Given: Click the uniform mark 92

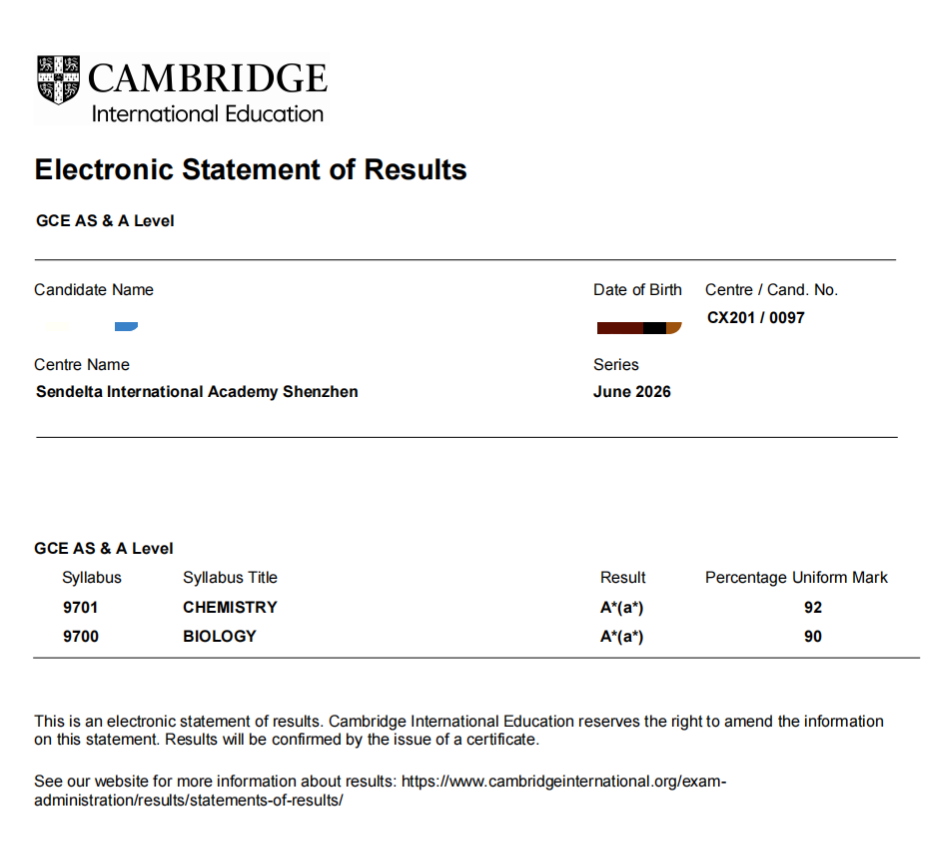Looking at the screenshot, I should click(x=813, y=608).
